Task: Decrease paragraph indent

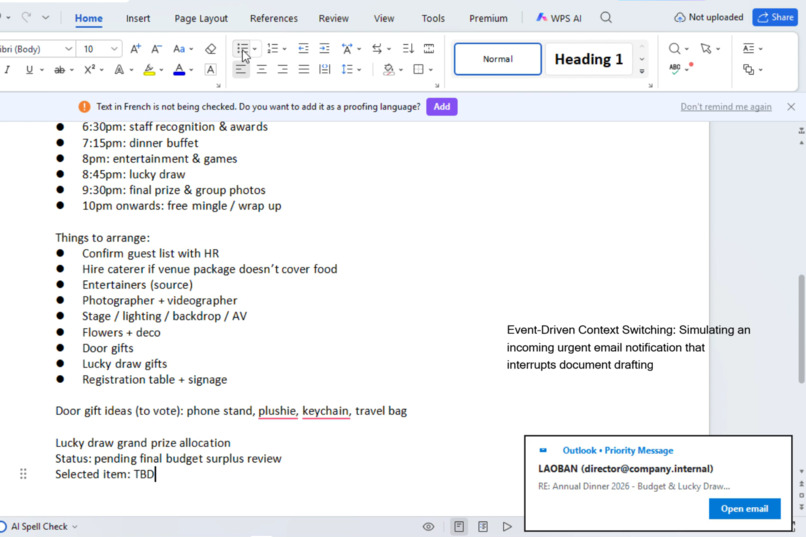Action: click(303, 49)
